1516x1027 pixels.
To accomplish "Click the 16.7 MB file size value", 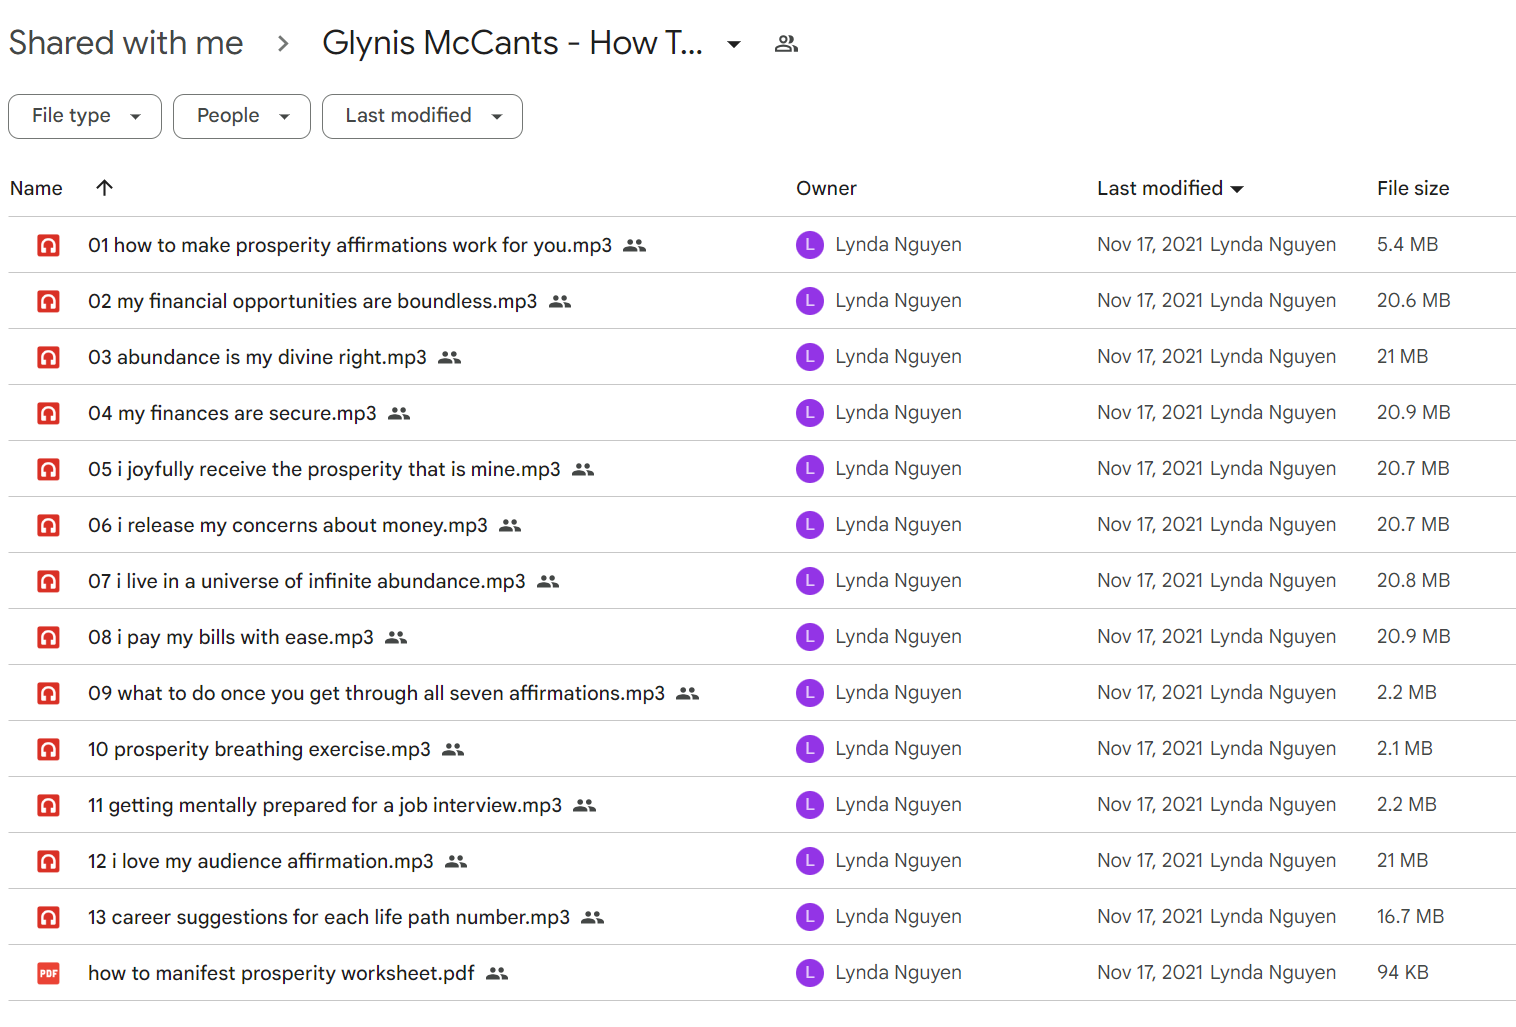I will pyautogui.click(x=1410, y=917).
